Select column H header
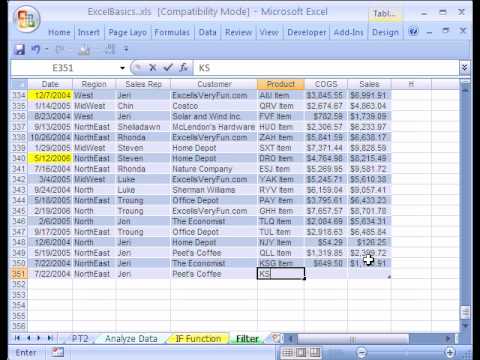Viewport: 480px width, 360px height. click(411, 84)
